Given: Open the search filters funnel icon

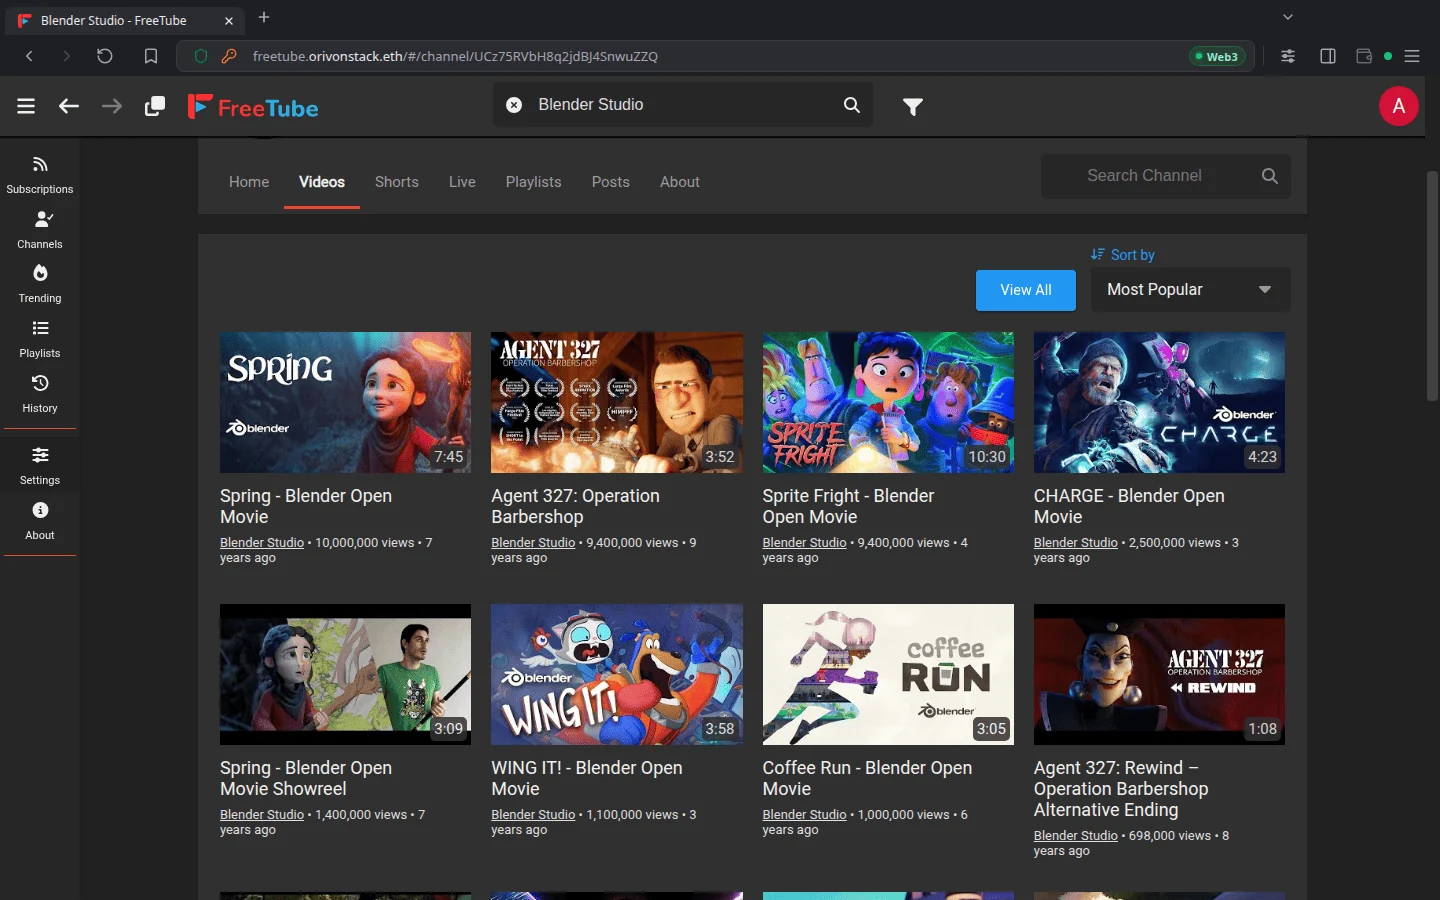Looking at the screenshot, I should (913, 106).
